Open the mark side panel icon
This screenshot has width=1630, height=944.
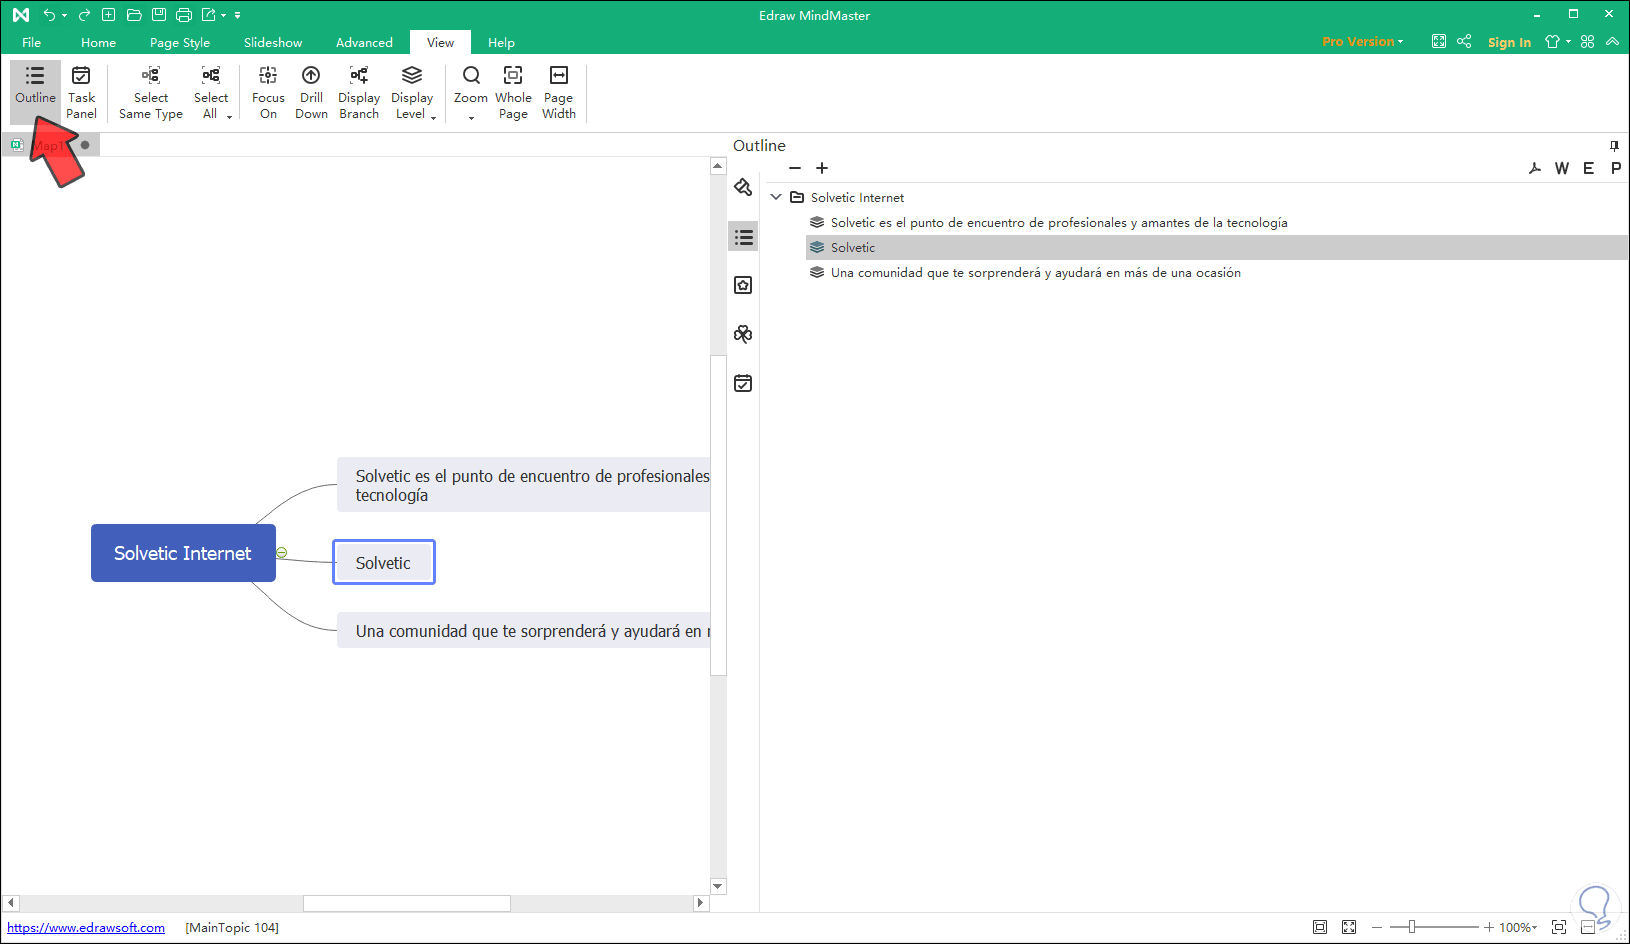pyautogui.click(x=743, y=285)
